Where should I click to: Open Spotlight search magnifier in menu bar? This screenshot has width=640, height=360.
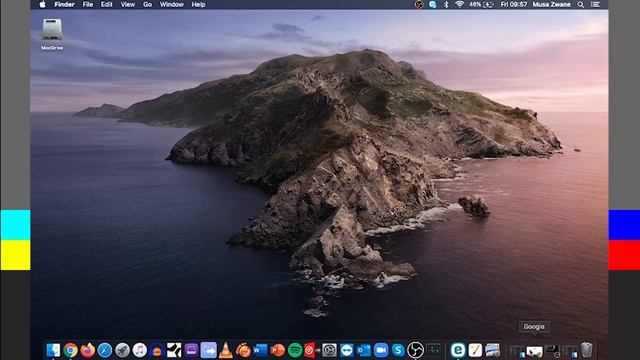tap(580, 4)
